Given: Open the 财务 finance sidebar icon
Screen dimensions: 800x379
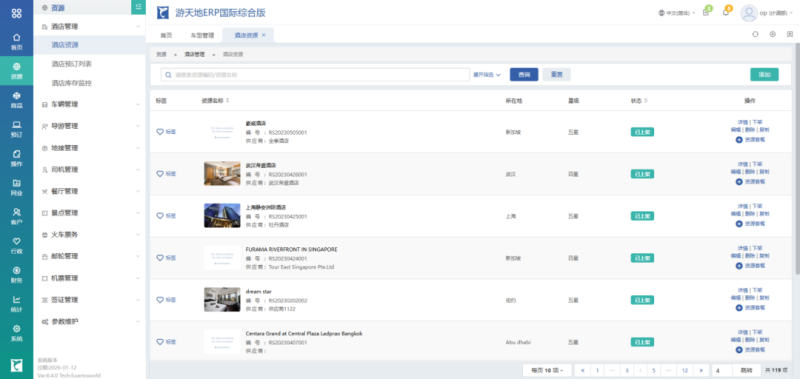Looking at the screenshot, I should tap(16, 274).
